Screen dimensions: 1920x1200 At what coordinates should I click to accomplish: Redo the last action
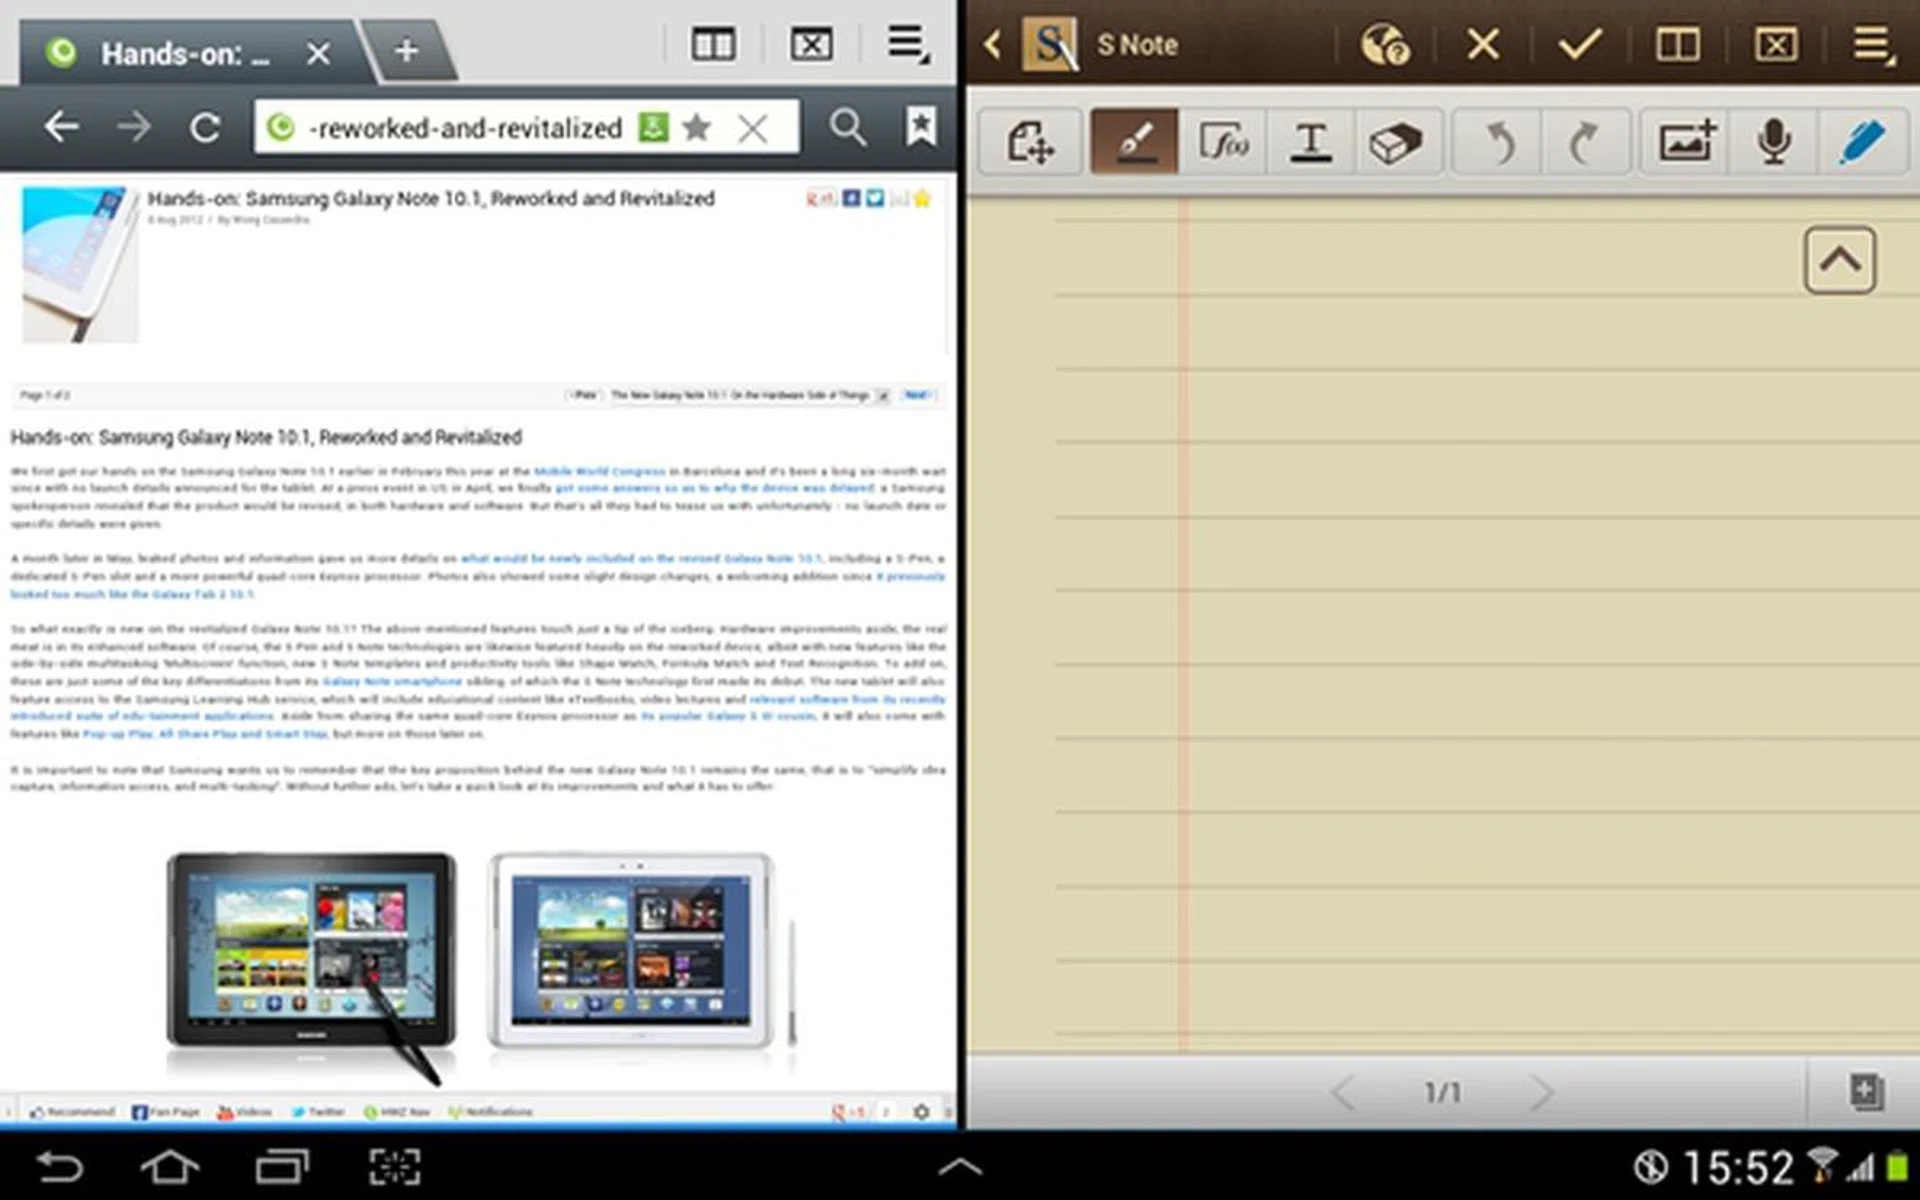(1584, 142)
